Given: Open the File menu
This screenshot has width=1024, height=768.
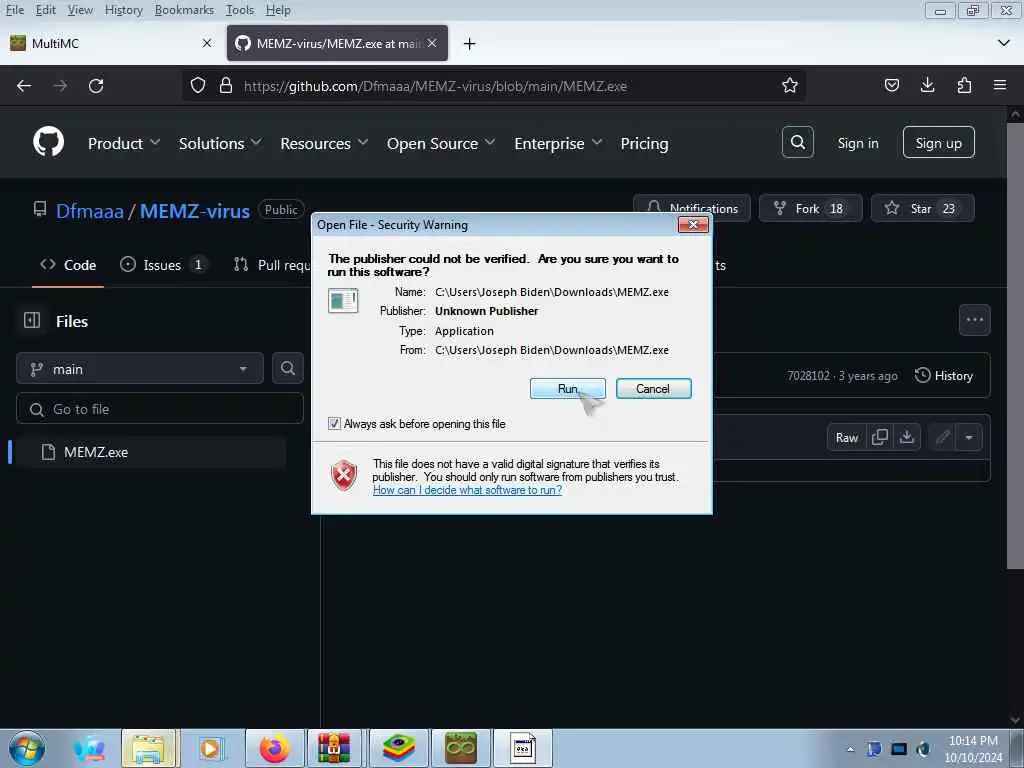Looking at the screenshot, I should coord(14,10).
